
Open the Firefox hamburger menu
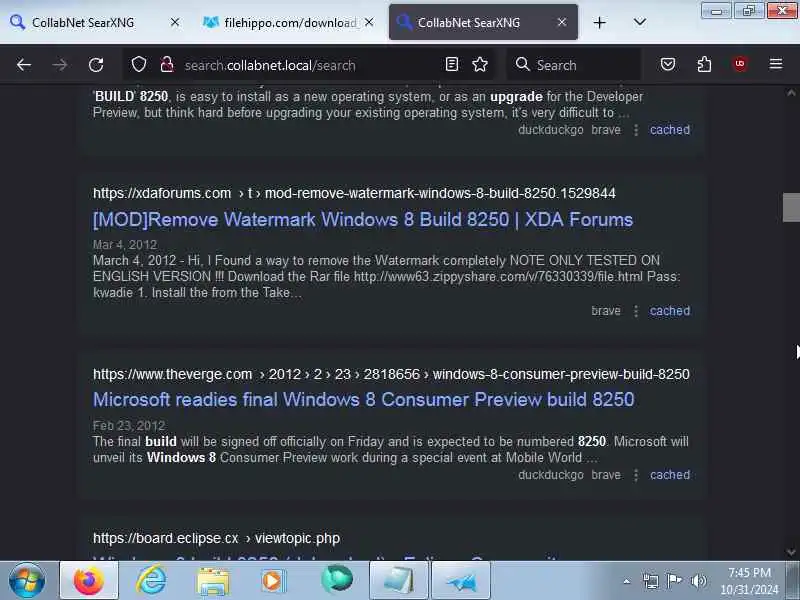tap(776, 64)
